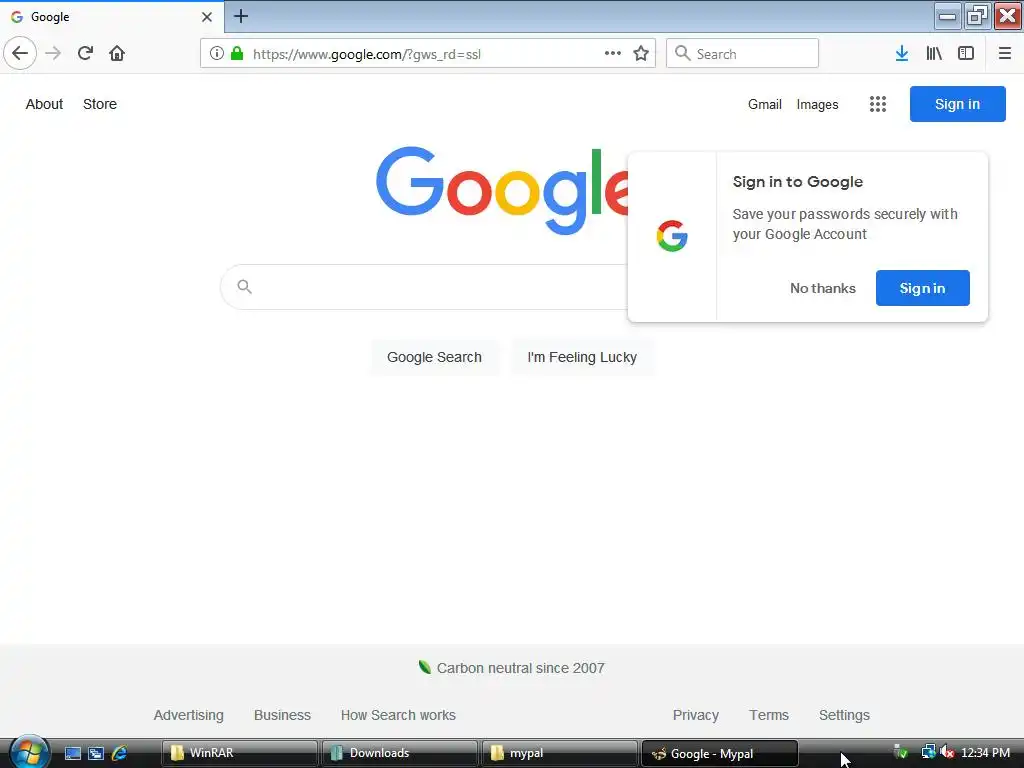Show site information icon in address bar
This screenshot has width=1024, height=768.
click(x=216, y=54)
